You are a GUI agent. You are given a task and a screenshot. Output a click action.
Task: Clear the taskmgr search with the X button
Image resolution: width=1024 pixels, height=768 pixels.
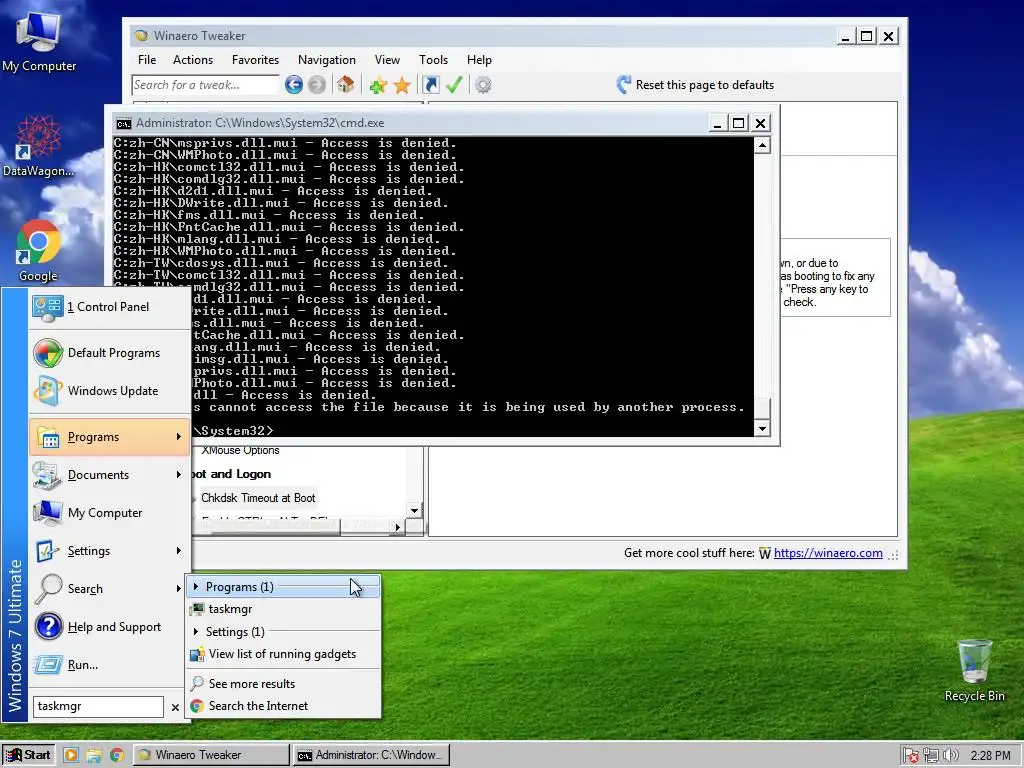[175, 707]
